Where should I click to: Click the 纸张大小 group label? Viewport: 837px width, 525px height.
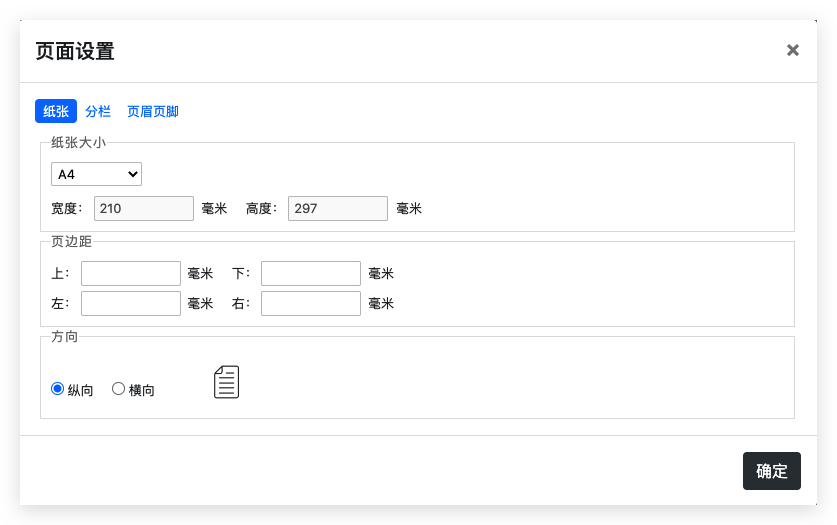(78, 142)
